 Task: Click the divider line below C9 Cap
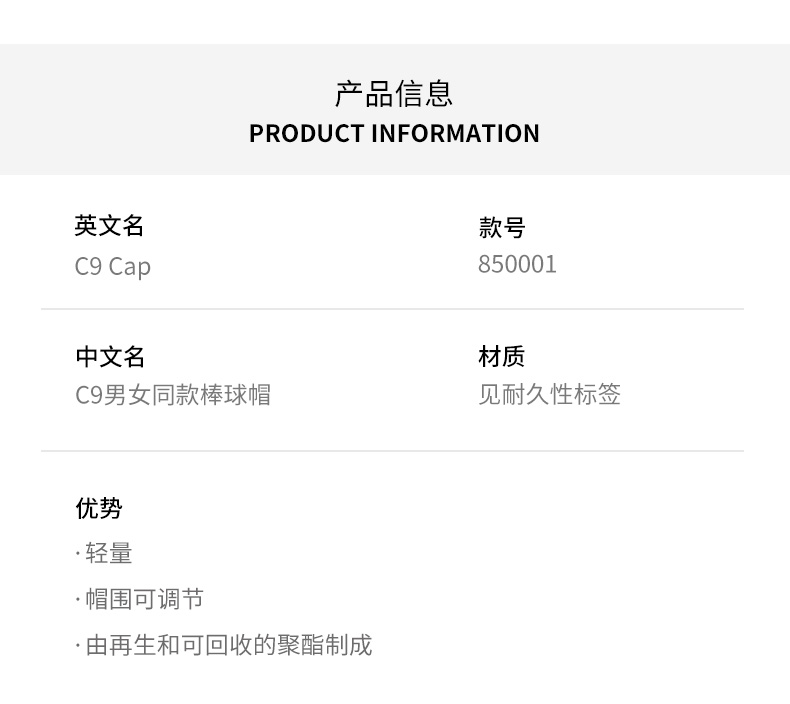point(392,309)
